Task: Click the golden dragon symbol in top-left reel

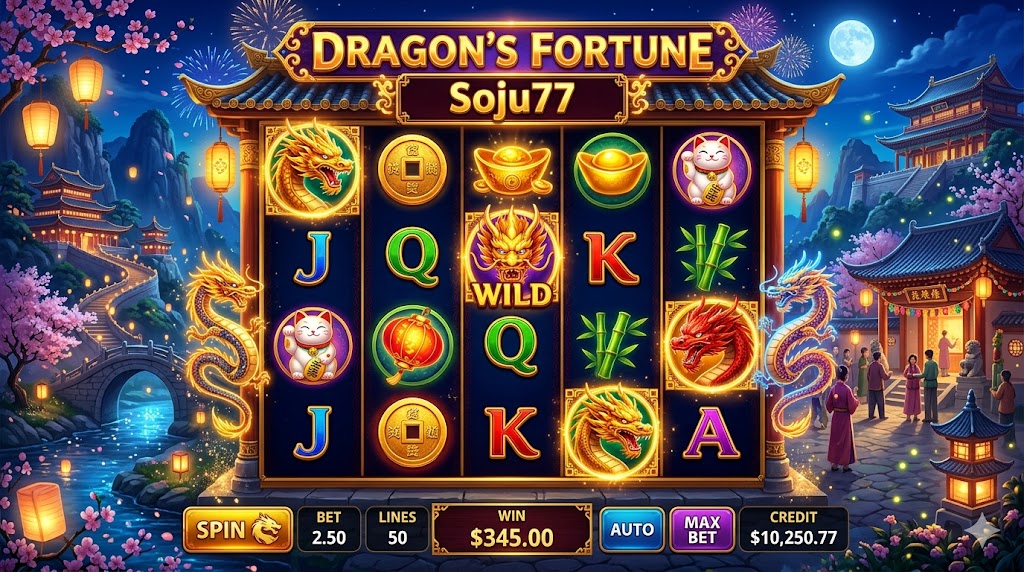Action: pos(312,168)
